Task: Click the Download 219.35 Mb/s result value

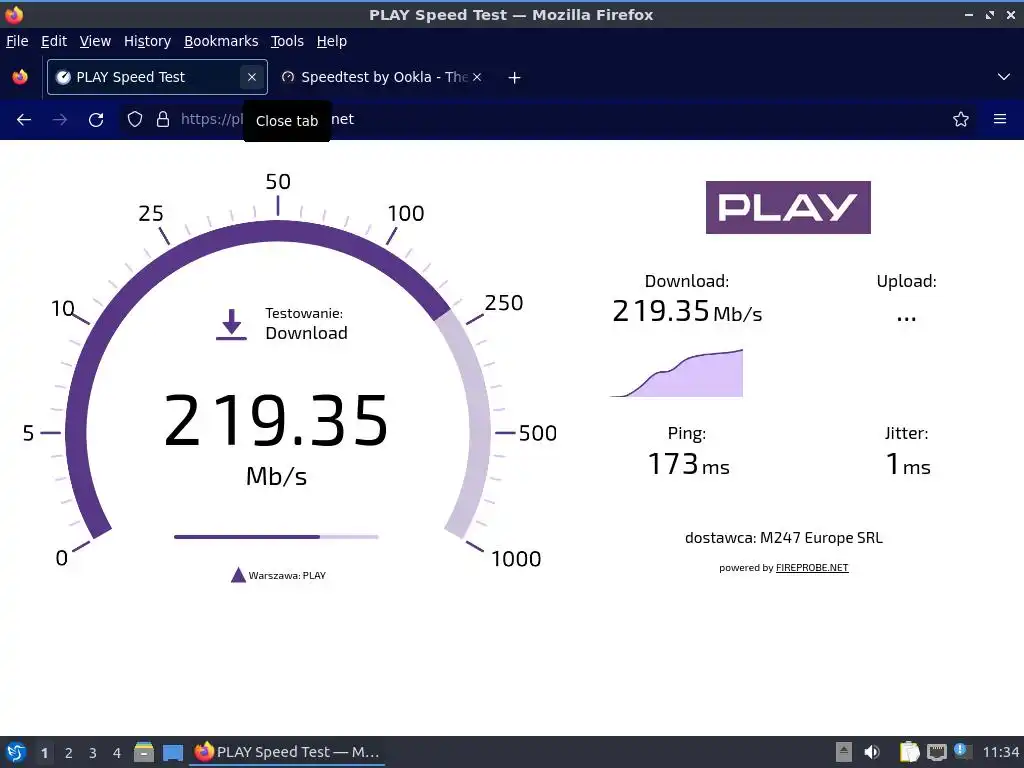Action: click(x=687, y=311)
